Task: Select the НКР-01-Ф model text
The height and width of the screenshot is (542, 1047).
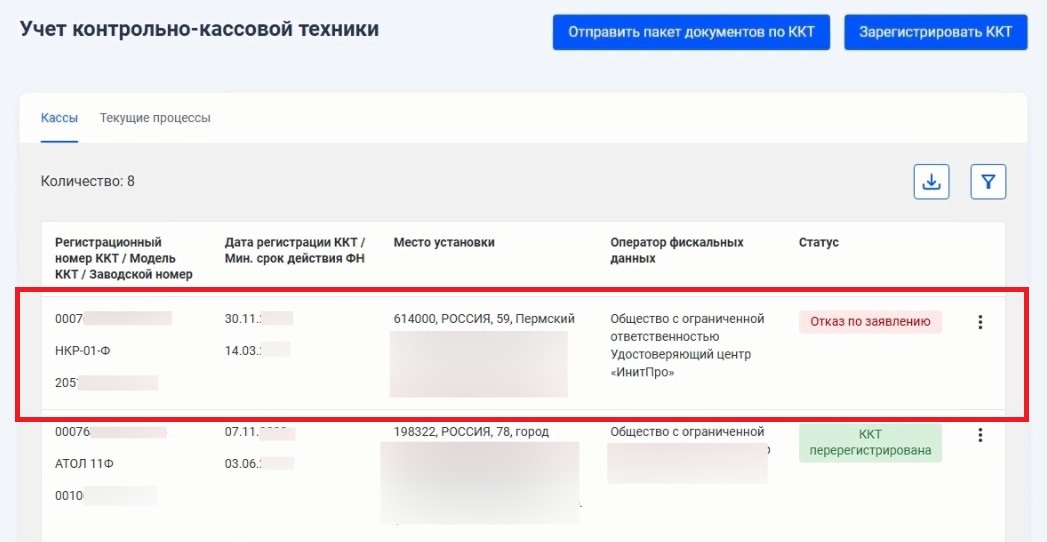Action: tap(83, 351)
